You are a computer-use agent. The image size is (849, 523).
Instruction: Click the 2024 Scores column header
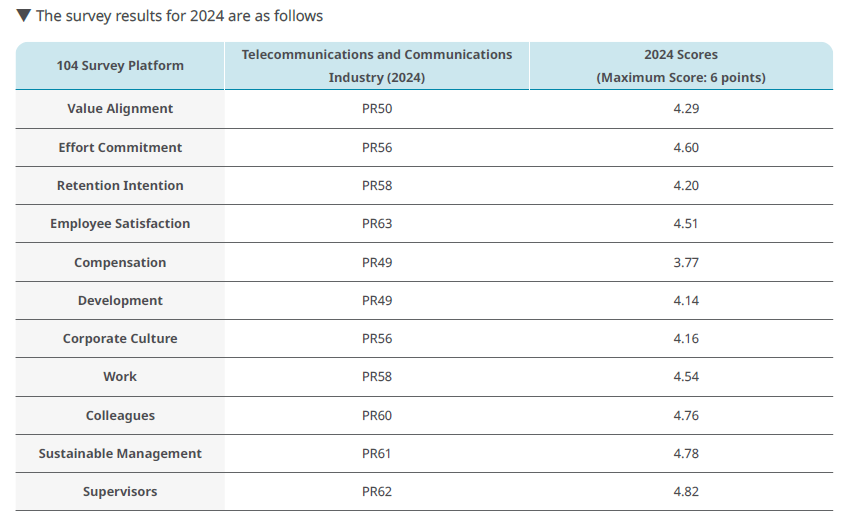tap(681, 66)
